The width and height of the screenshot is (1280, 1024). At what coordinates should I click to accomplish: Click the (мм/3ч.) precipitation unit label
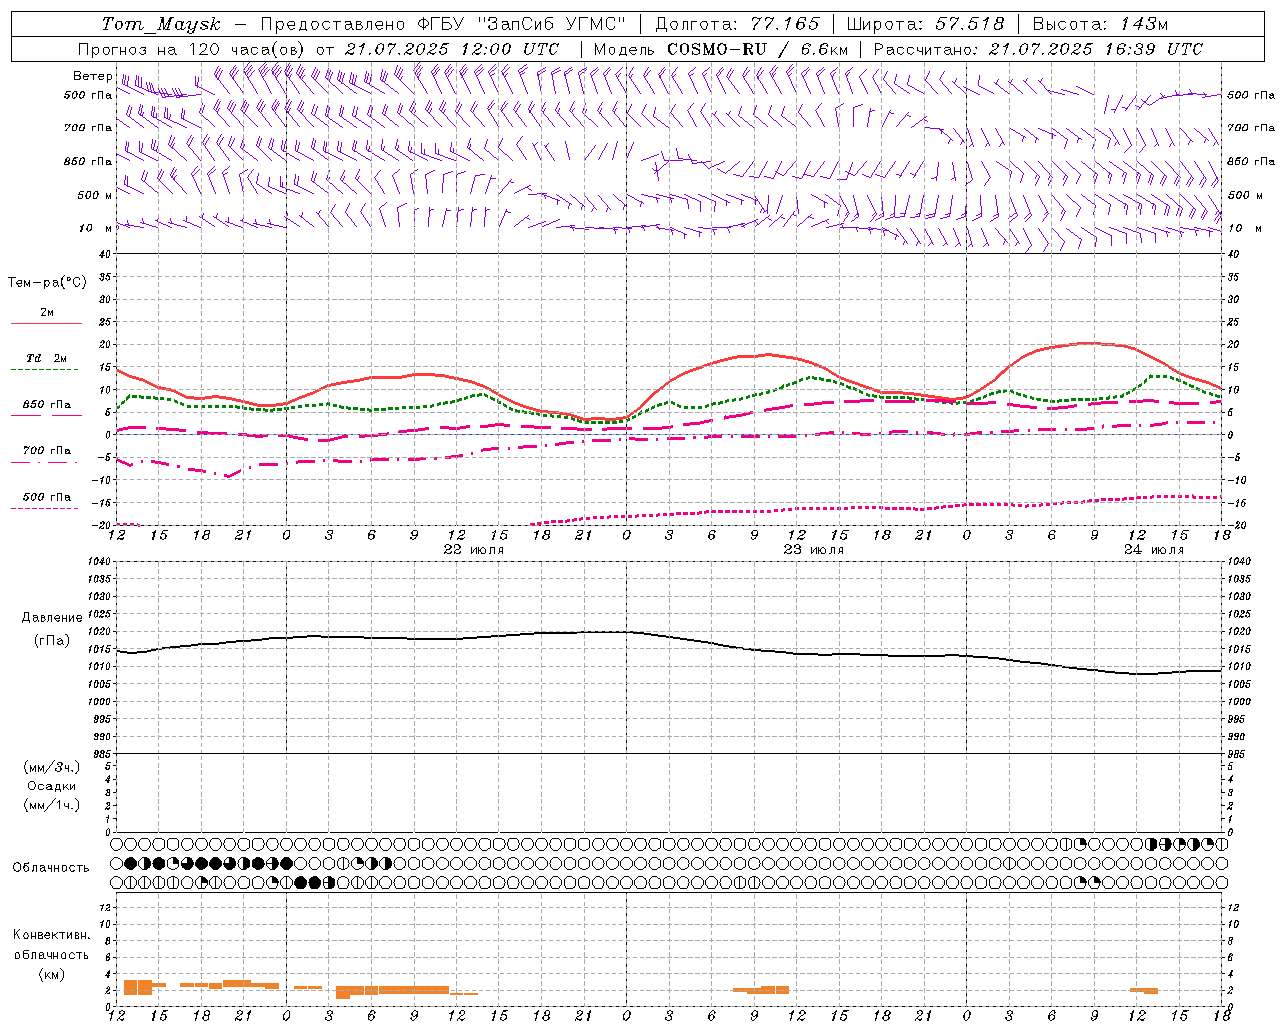52,767
